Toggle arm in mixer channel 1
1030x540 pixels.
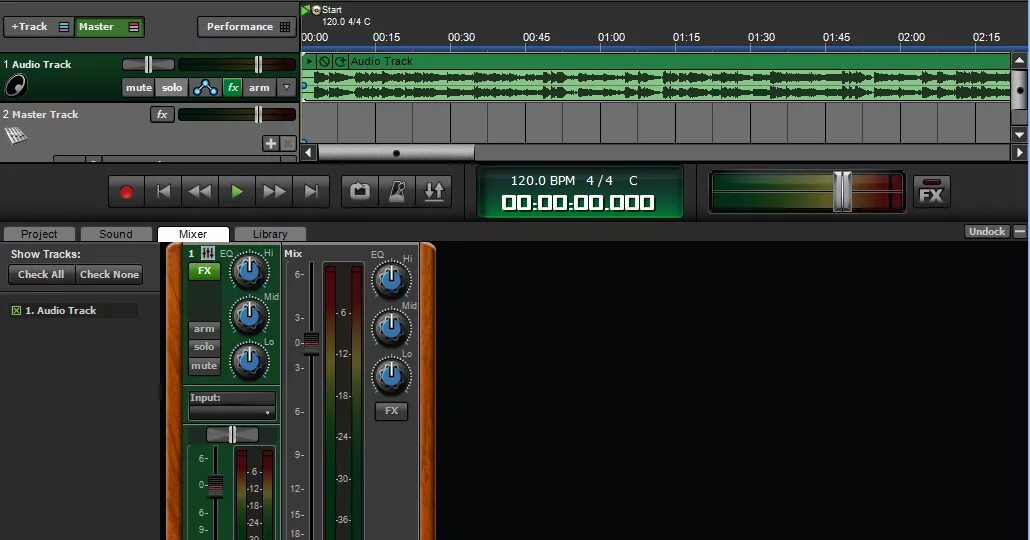coord(204,328)
